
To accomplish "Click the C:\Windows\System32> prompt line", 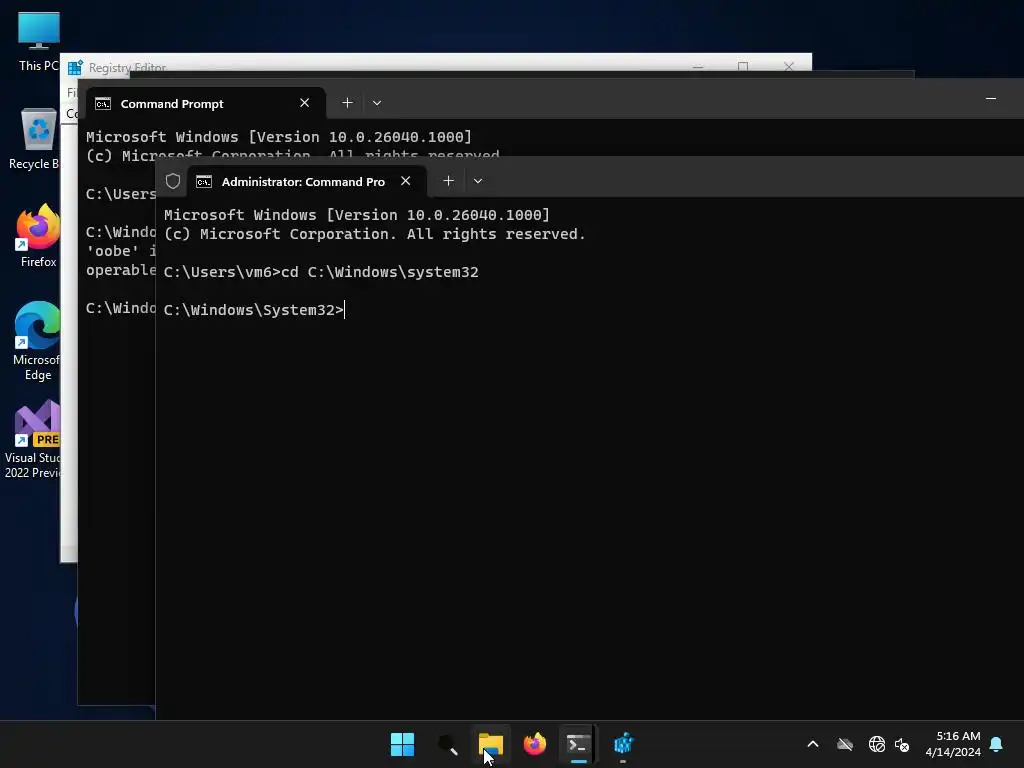I will [253, 310].
